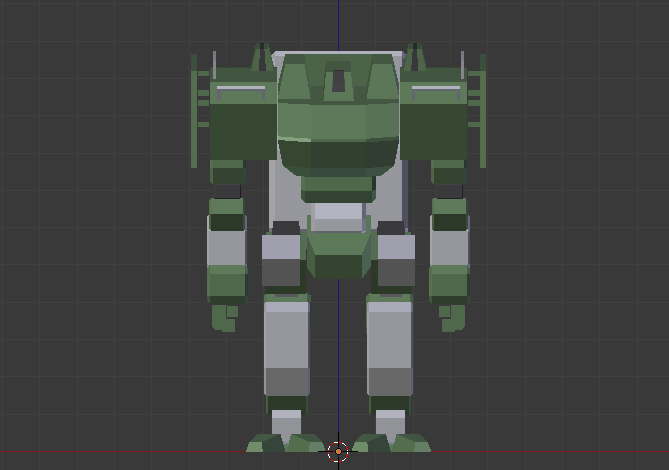Select the grey waist joint below the torso
Viewport: 669px width, 470px height.
[x=338, y=217]
